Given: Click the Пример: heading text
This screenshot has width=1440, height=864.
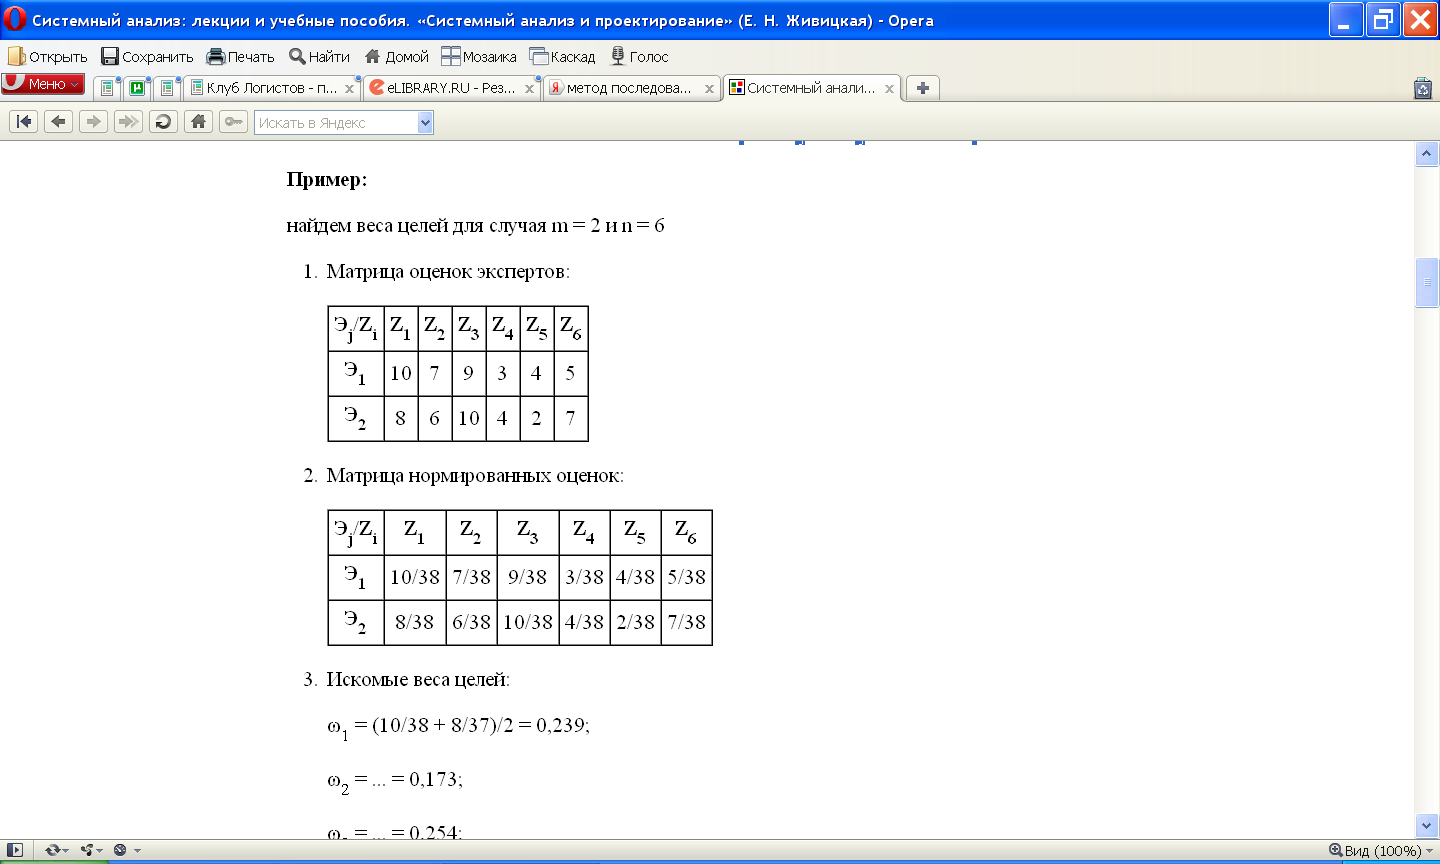Looking at the screenshot, I should [x=327, y=180].
